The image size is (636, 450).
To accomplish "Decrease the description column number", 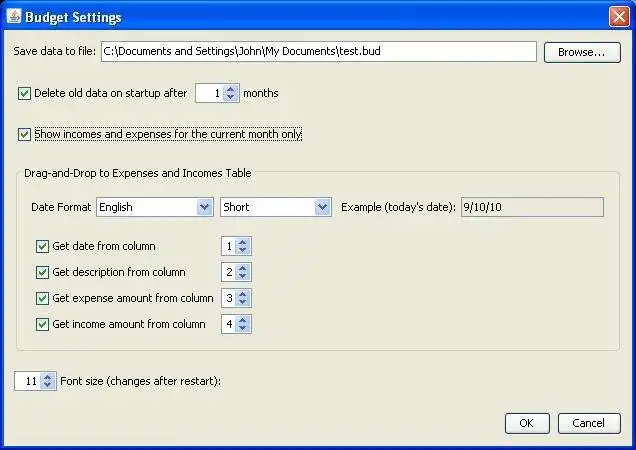I will coord(243,276).
